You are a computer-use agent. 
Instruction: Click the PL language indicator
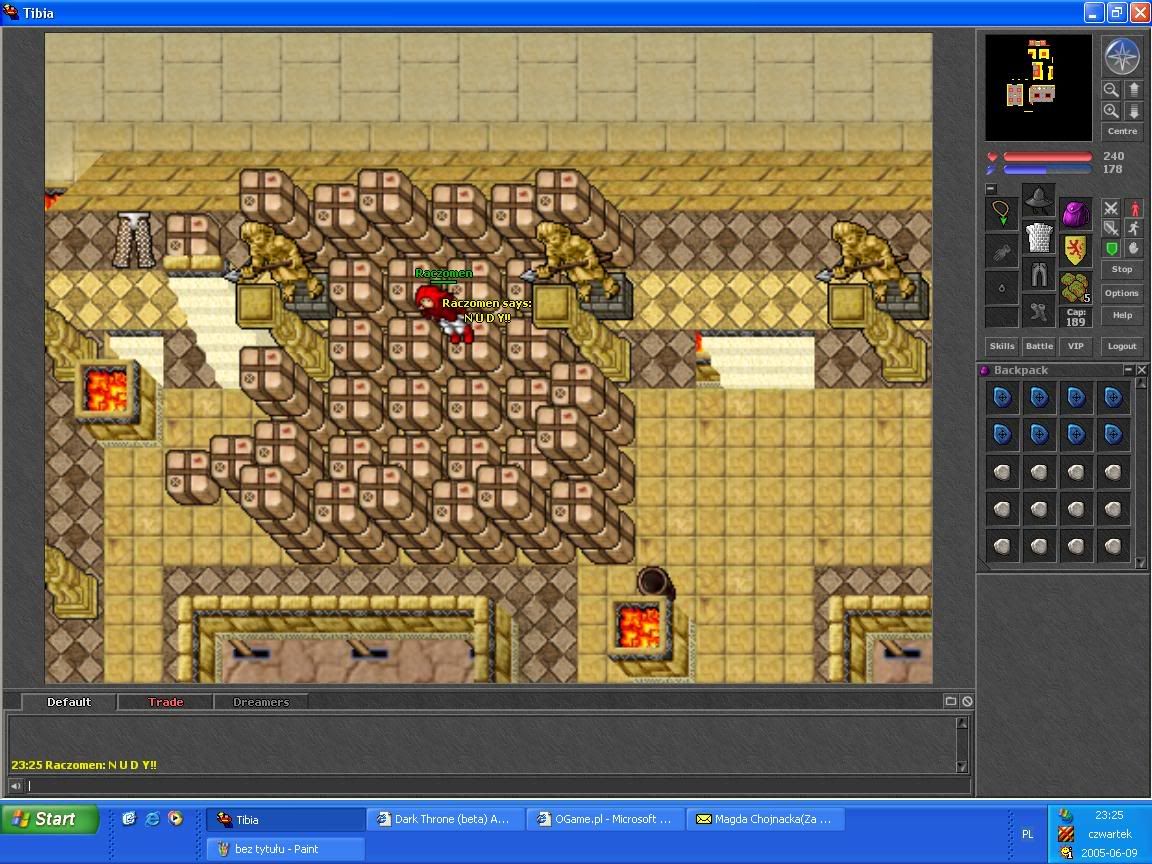1027,834
